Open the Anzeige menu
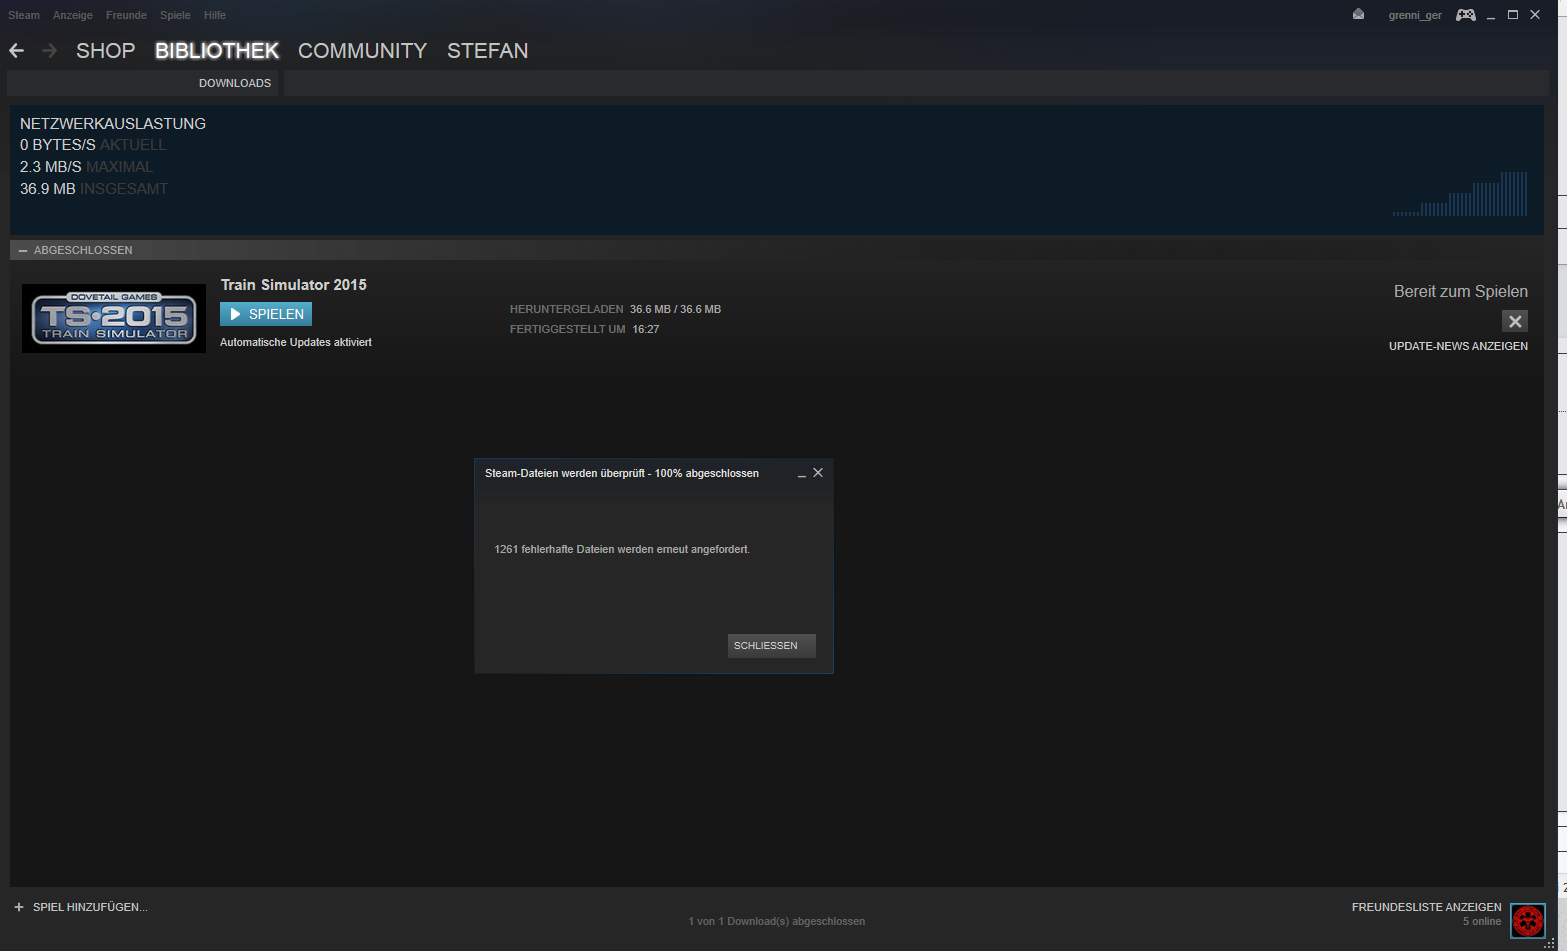1567x951 pixels. (73, 15)
